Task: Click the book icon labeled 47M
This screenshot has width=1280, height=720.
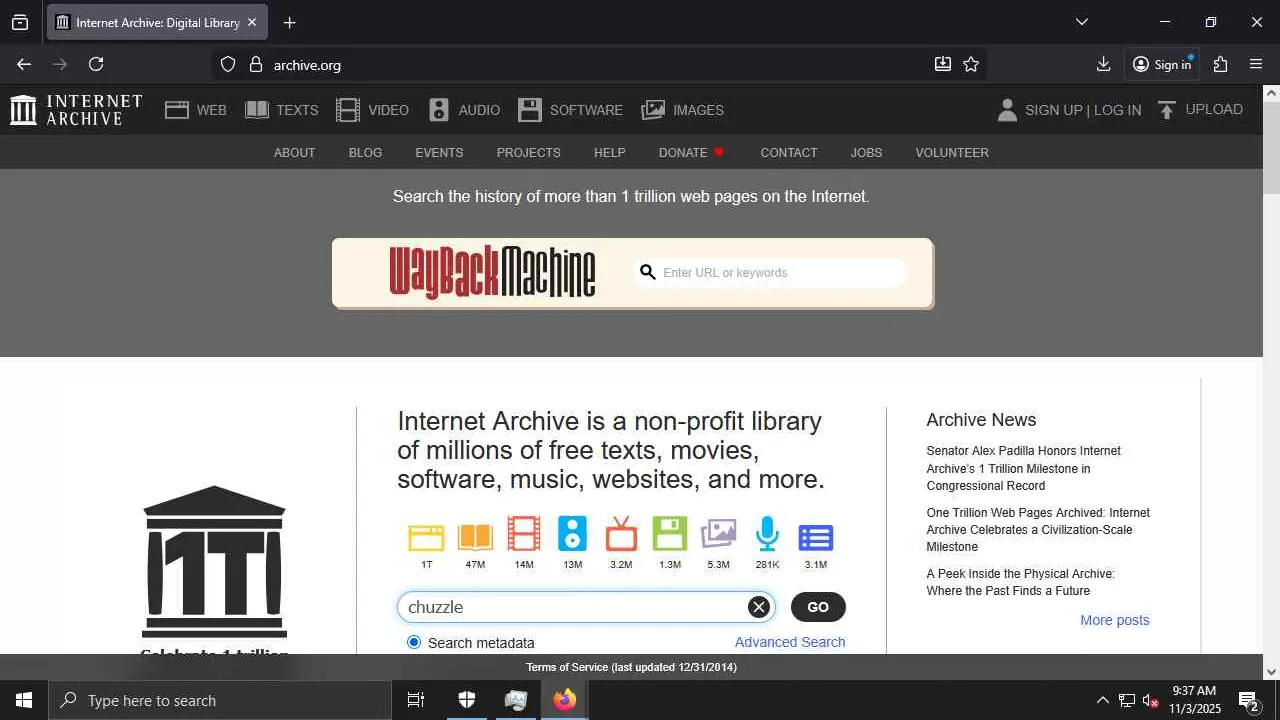Action: click(x=475, y=536)
